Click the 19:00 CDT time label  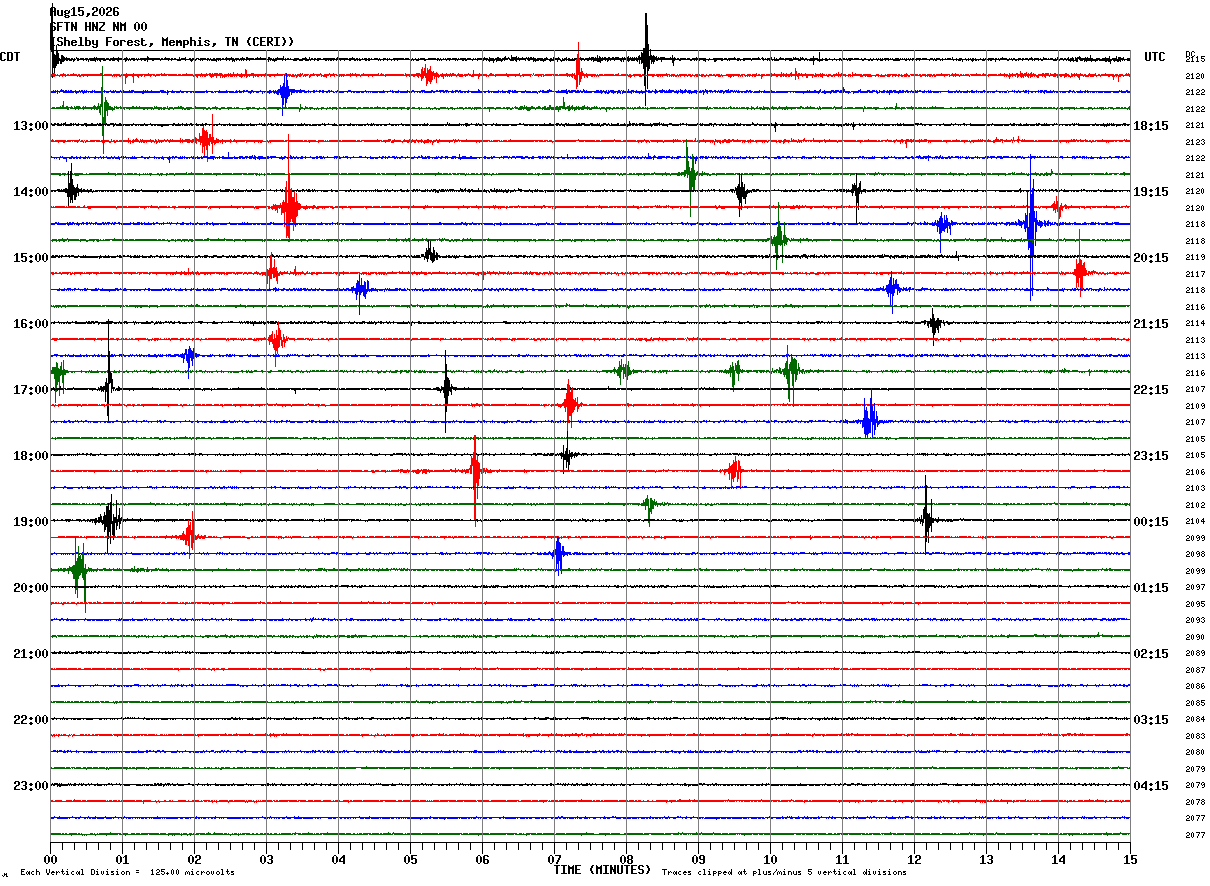[x=30, y=522]
